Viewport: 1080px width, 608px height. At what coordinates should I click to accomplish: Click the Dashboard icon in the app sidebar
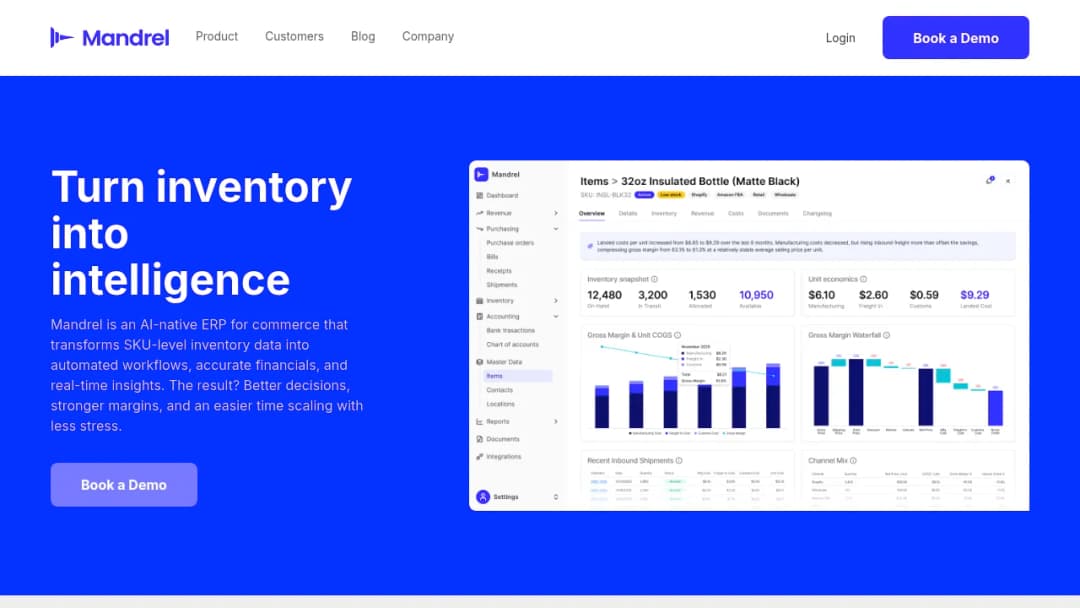tap(479, 196)
